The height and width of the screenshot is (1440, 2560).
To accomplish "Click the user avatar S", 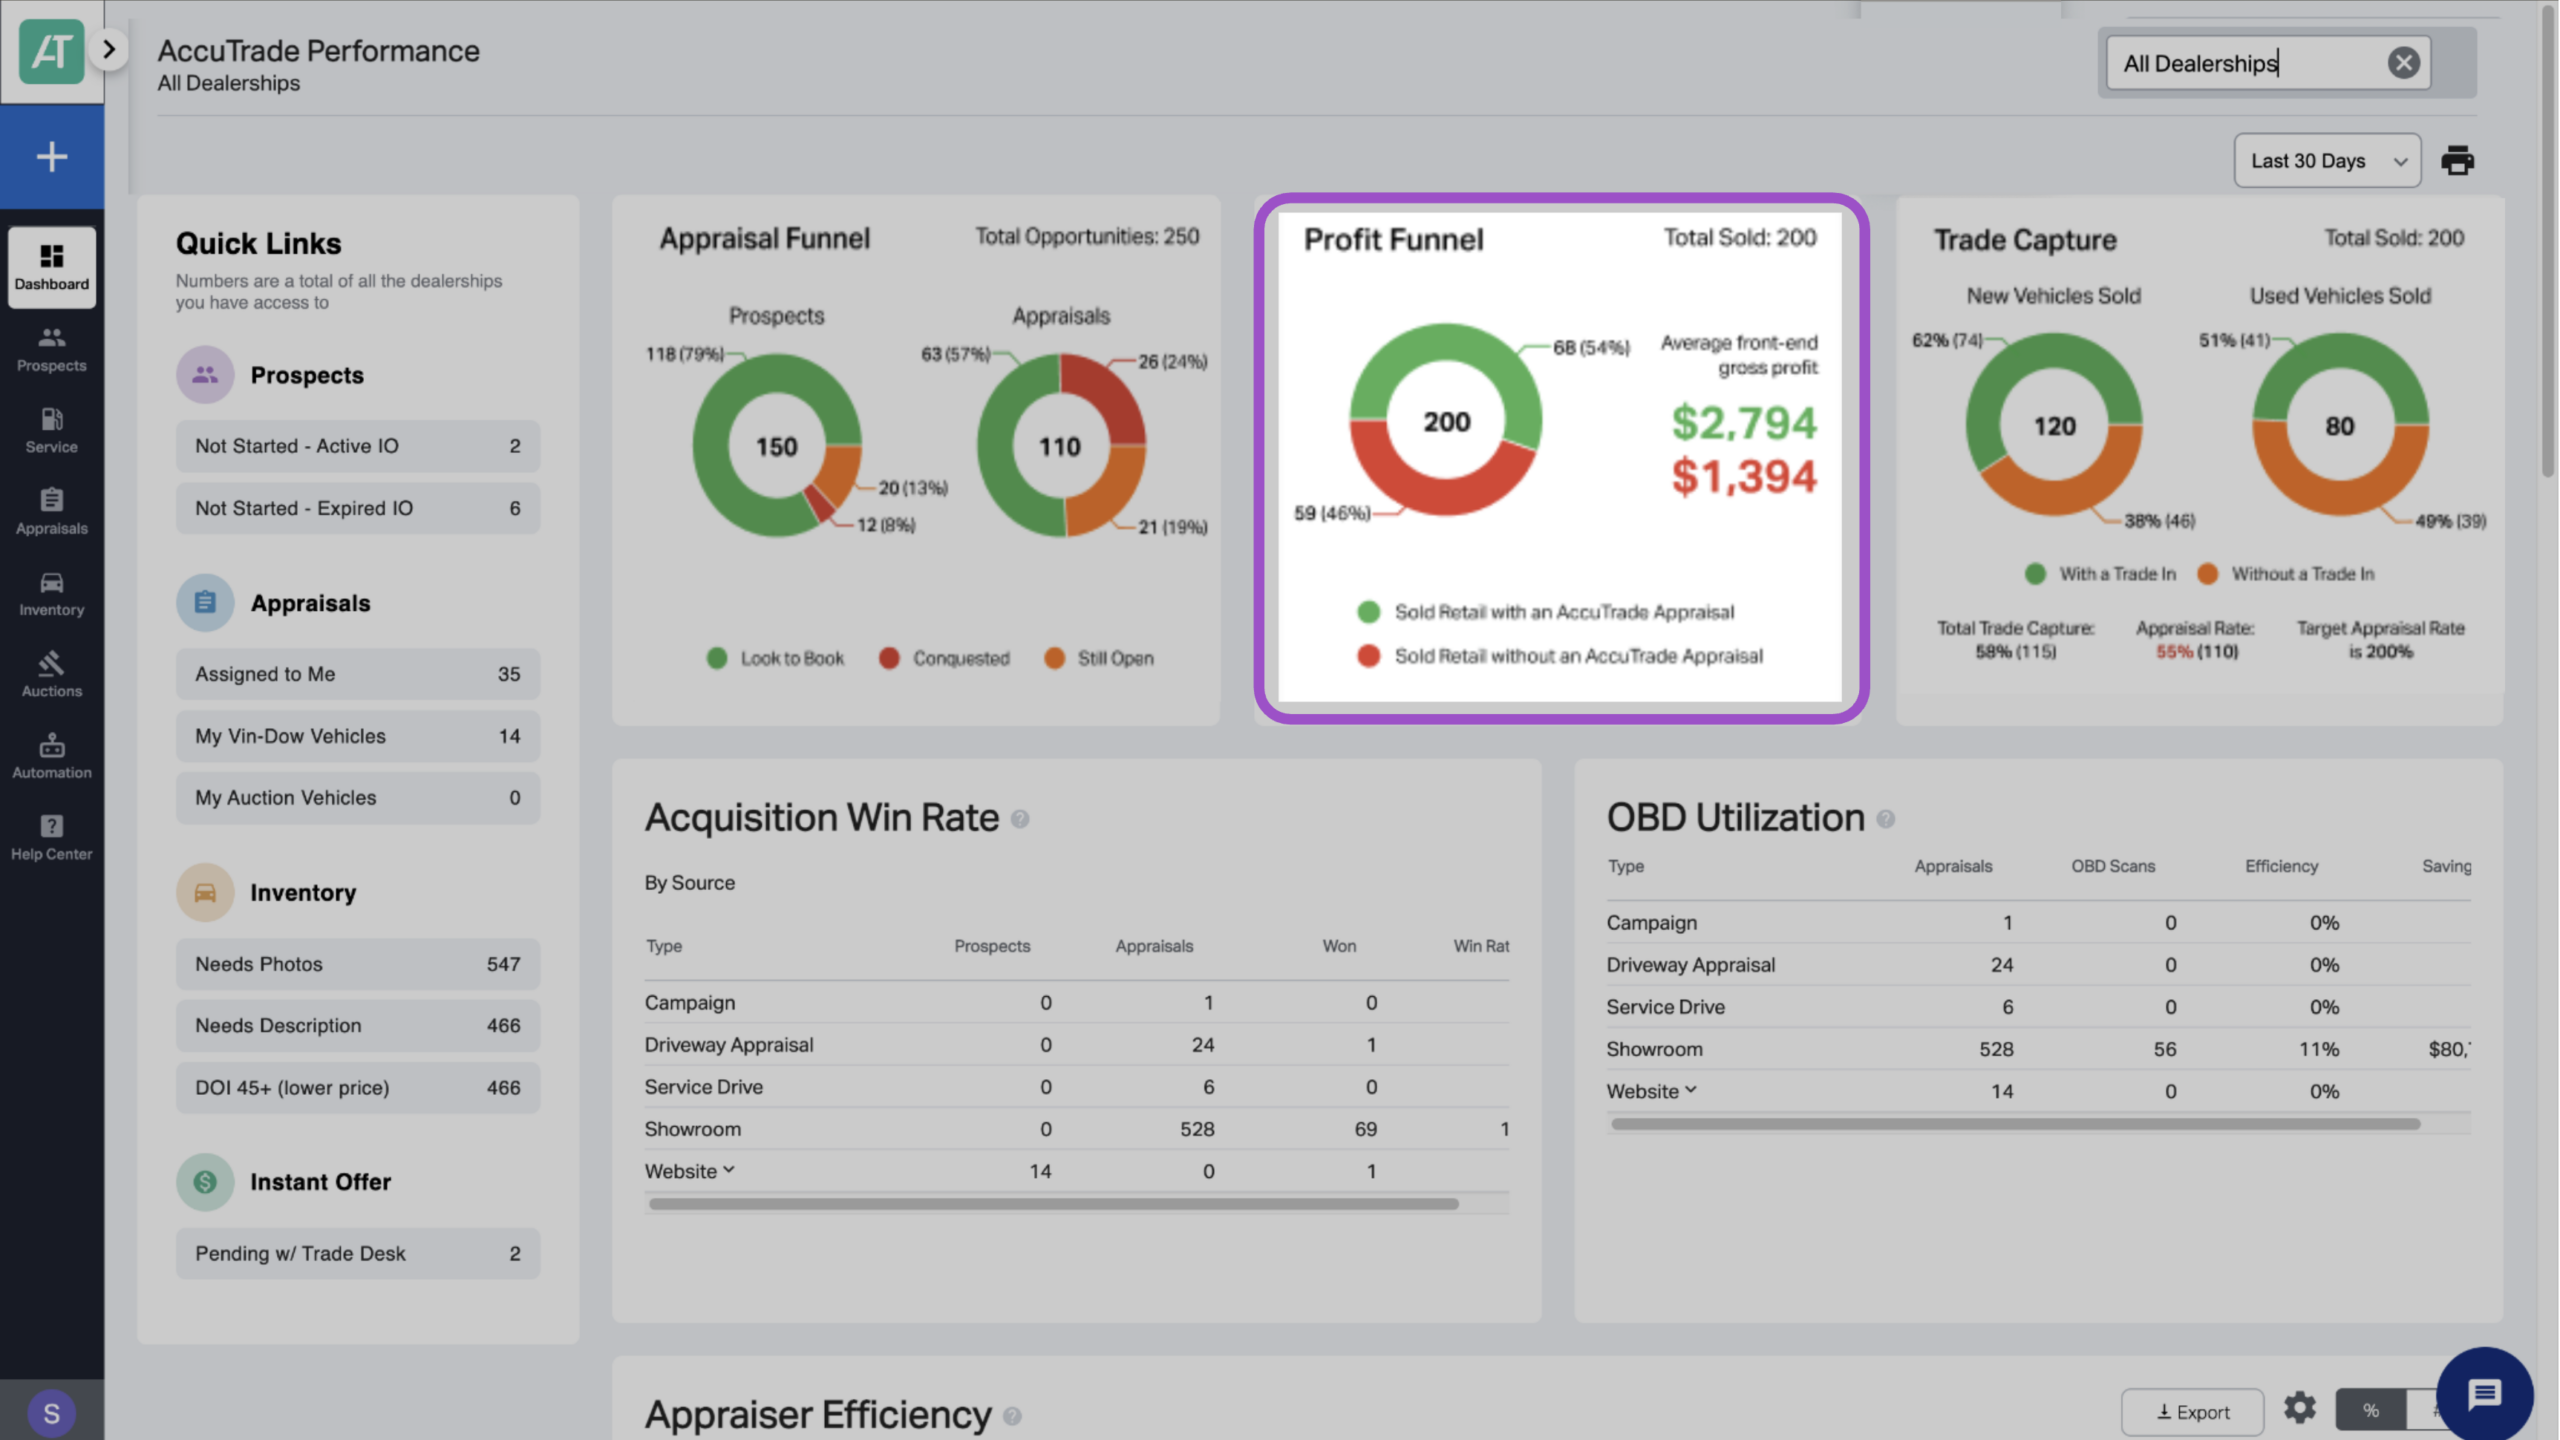I will click(x=51, y=1413).
